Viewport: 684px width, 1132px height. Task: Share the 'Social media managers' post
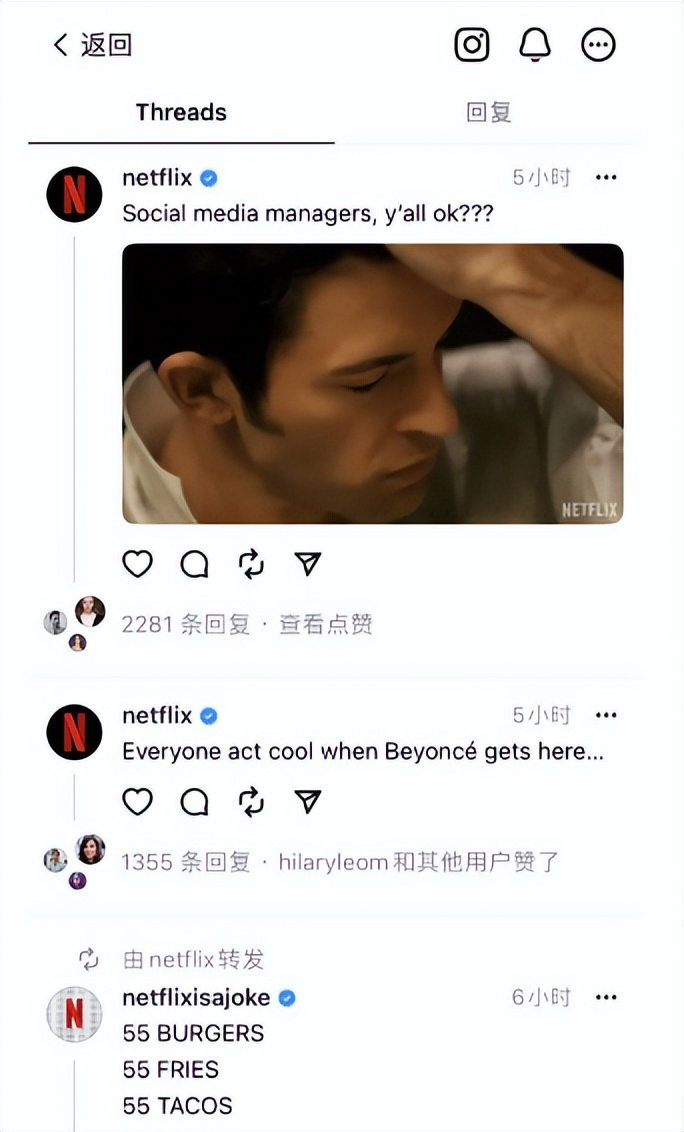308,564
